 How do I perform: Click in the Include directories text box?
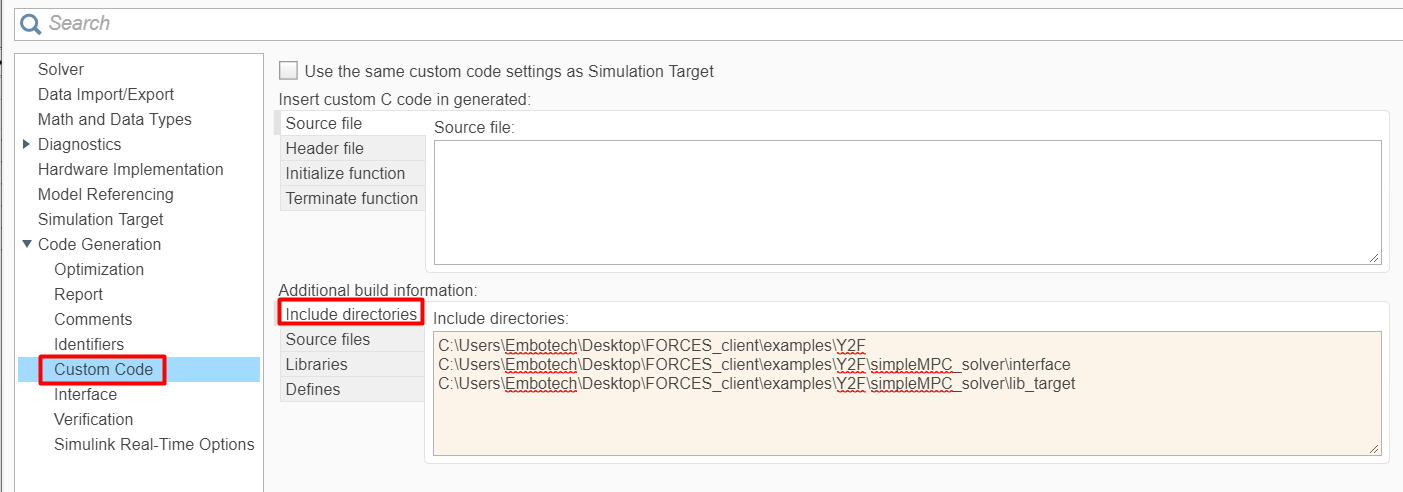[906, 420]
